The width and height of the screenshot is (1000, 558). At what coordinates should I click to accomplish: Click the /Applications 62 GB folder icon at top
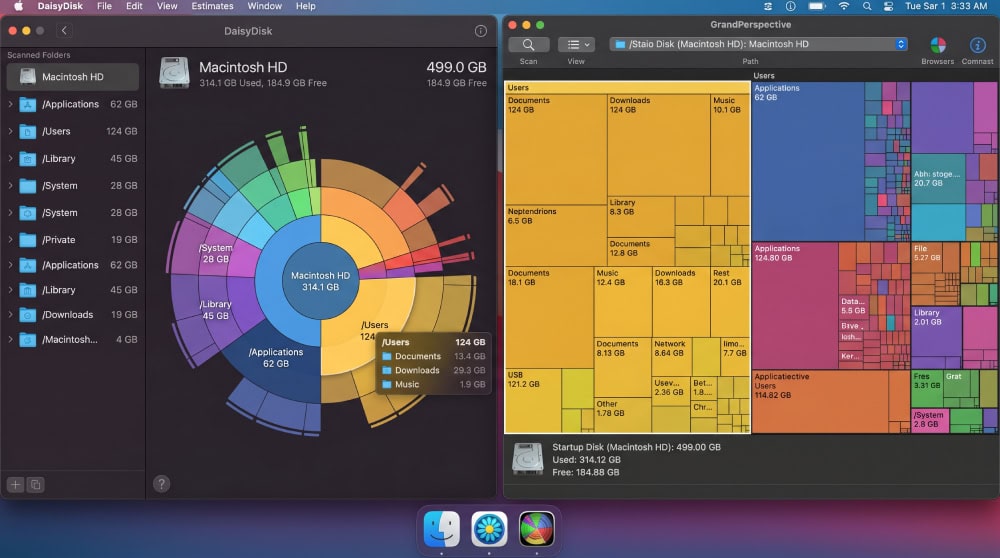pyautogui.click(x=27, y=104)
